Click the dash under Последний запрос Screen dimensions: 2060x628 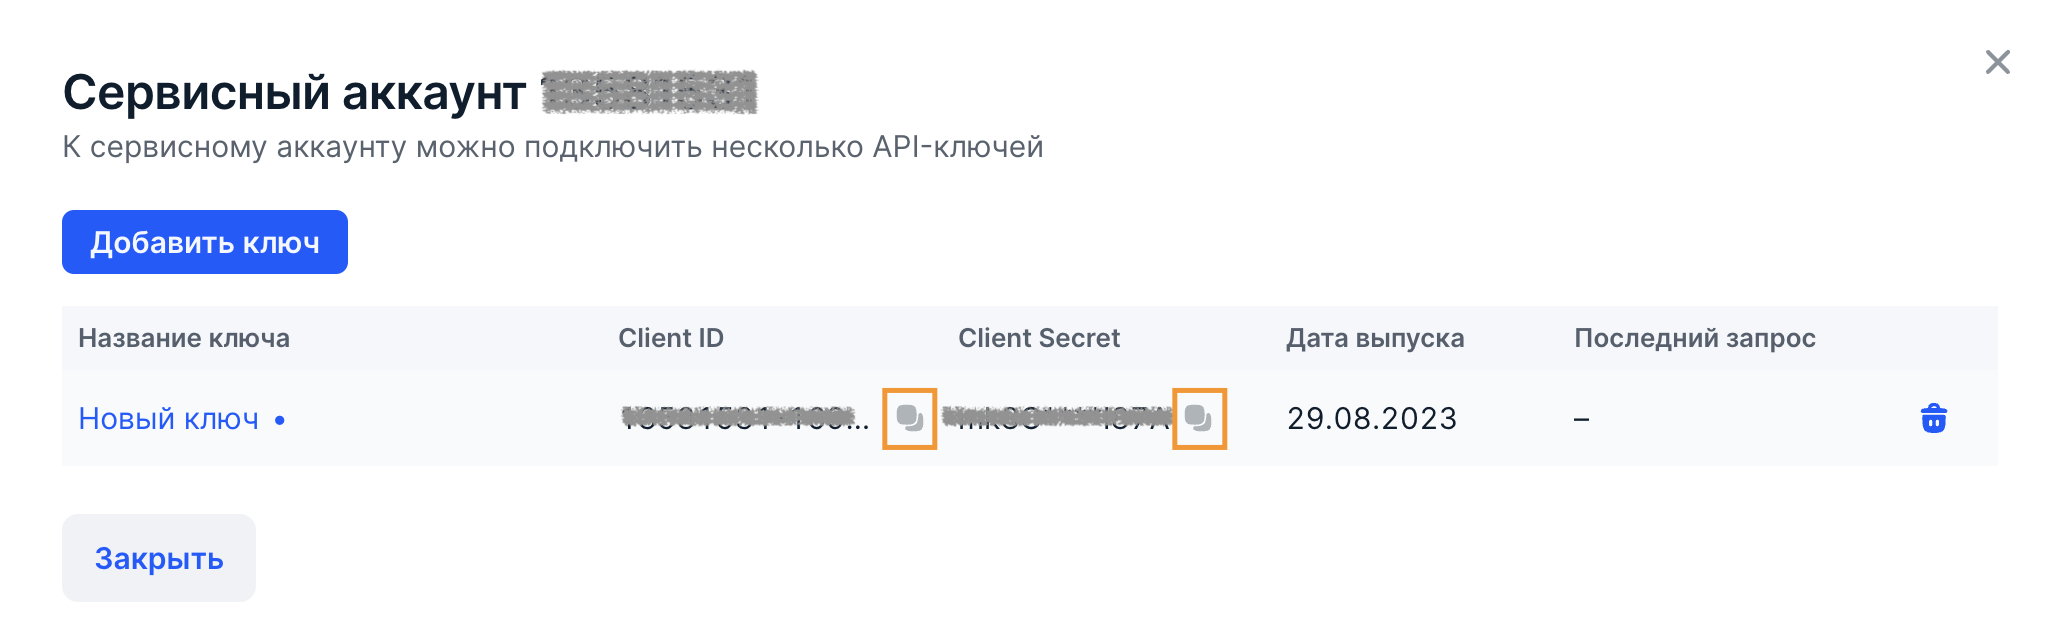pyautogui.click(x=1581, y=419)
